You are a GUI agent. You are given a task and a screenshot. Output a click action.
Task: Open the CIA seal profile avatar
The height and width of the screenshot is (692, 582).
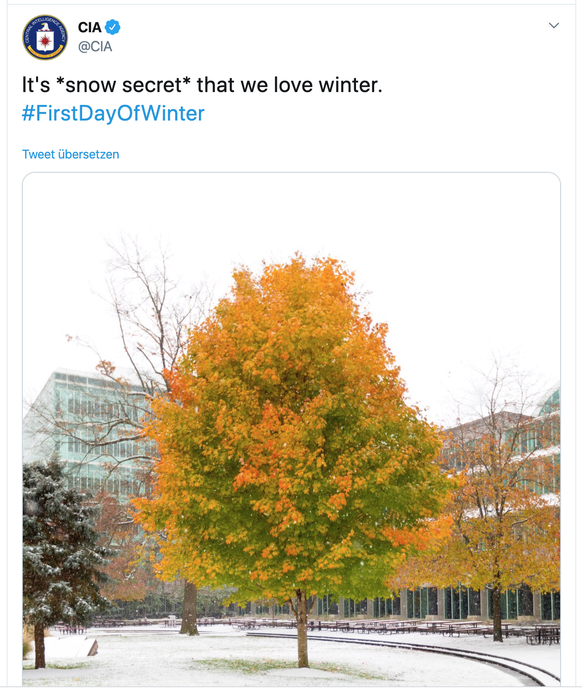click(x=45, y=37)
